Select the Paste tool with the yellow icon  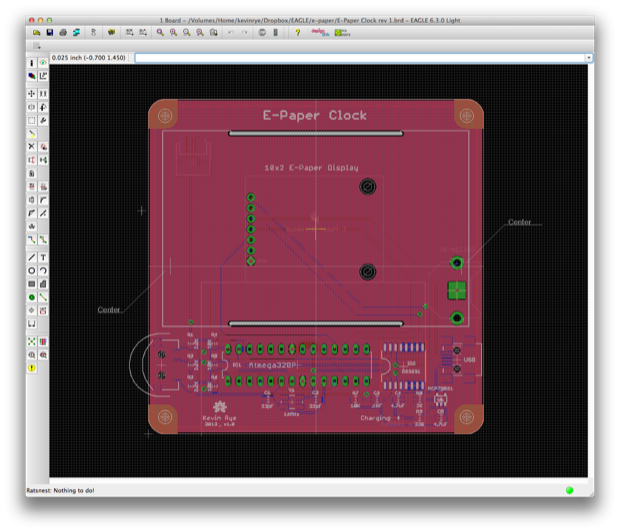coord(32,134)
